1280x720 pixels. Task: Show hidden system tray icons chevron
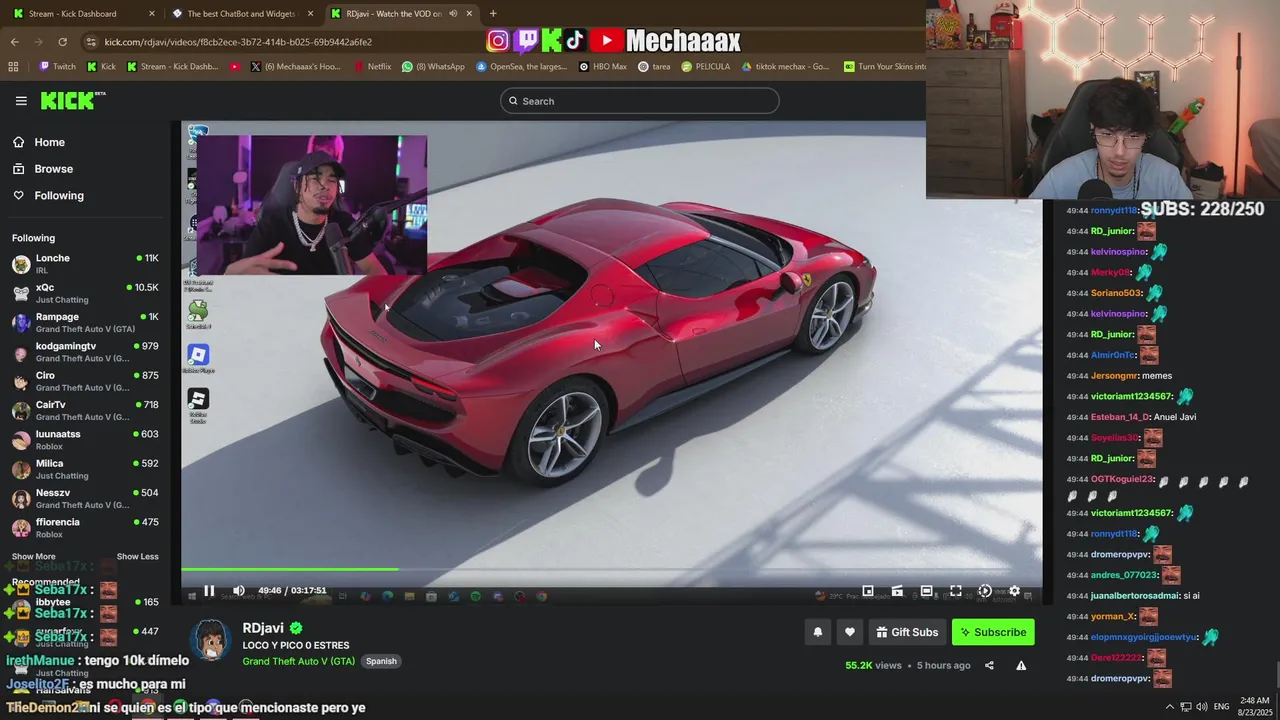point(1169,706)
